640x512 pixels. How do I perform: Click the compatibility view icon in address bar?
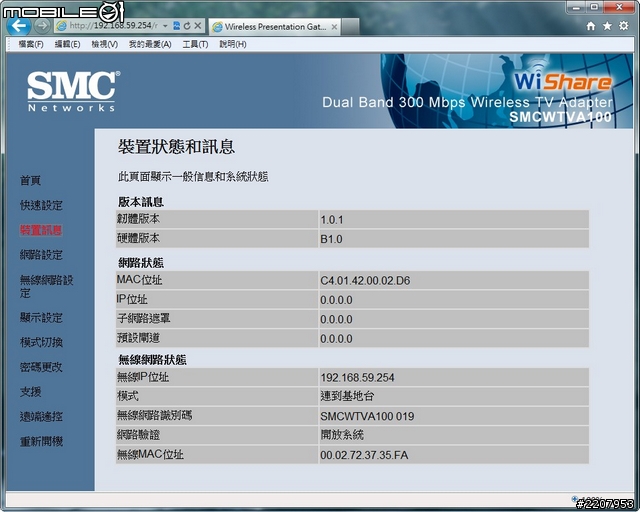[x=176, y=26]
